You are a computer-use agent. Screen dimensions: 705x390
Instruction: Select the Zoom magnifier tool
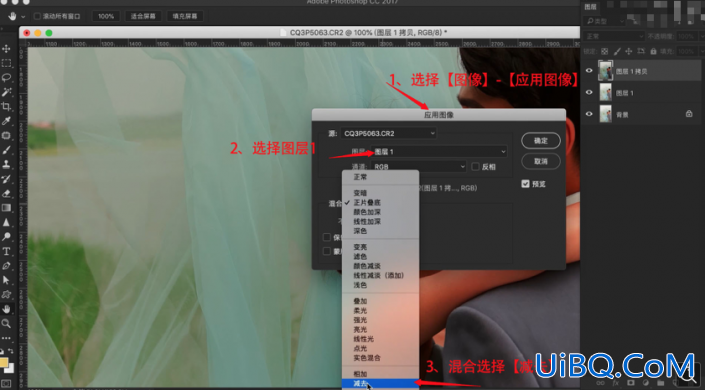coord(6,323)
